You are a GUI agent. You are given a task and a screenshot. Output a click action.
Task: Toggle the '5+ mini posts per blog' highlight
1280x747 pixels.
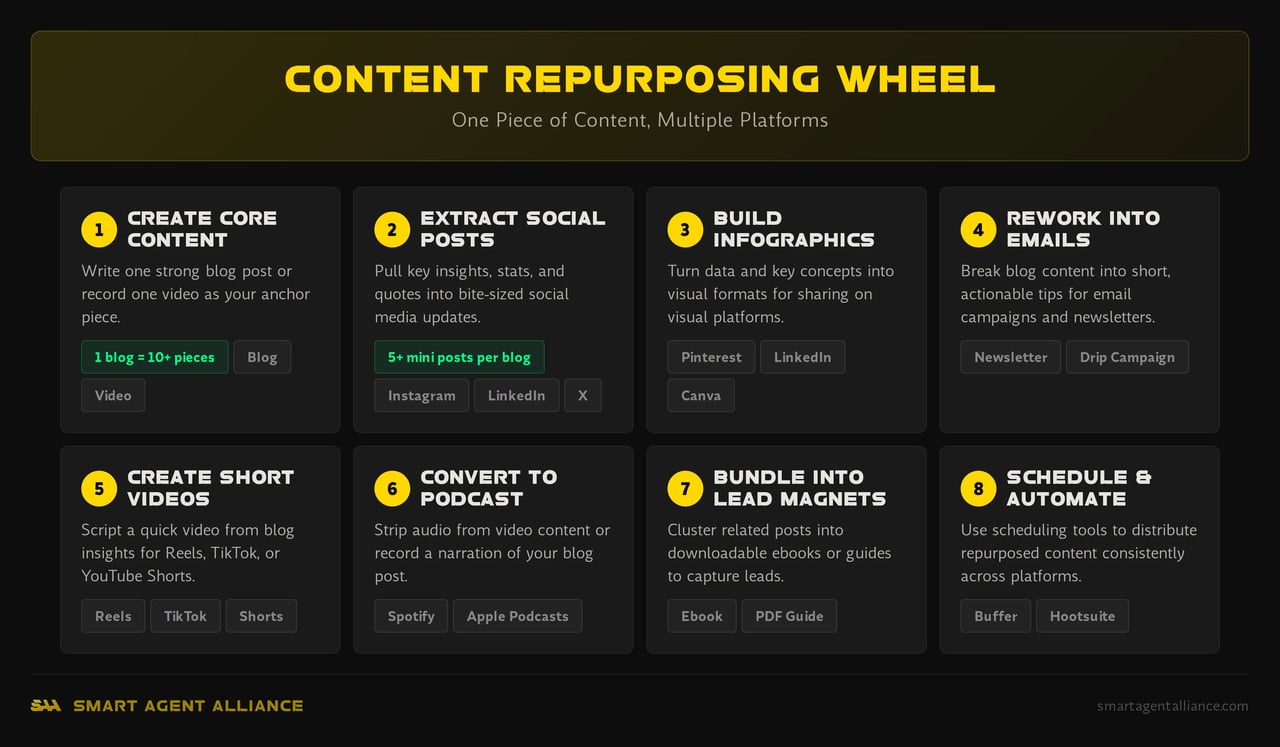point(459,356)
